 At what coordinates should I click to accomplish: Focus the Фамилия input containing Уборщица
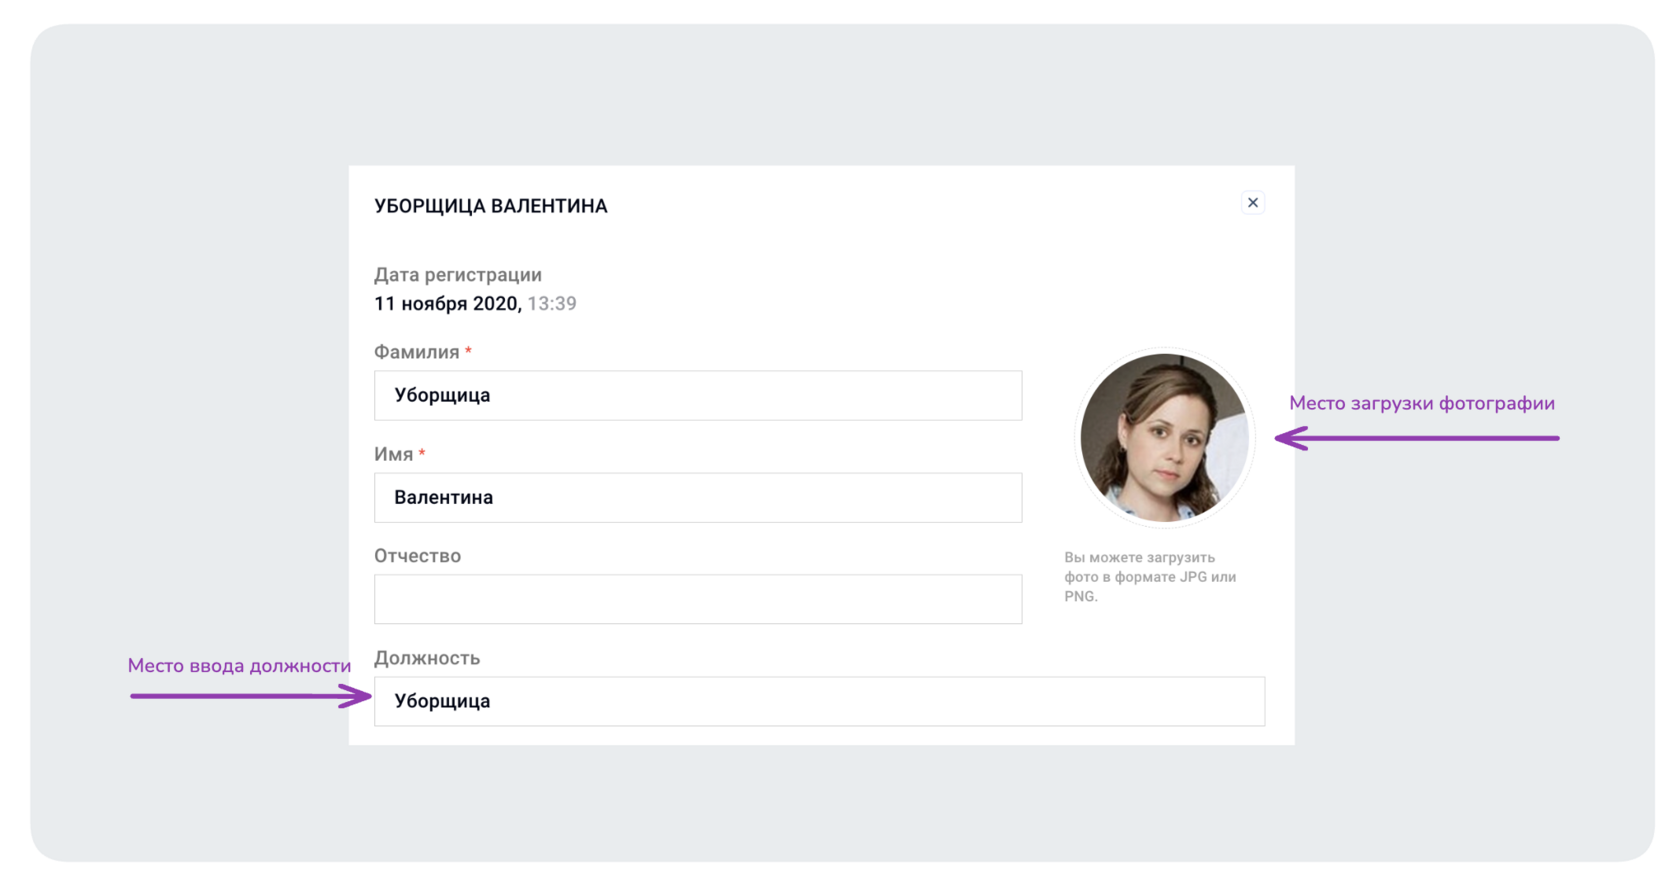coord(698,395)
